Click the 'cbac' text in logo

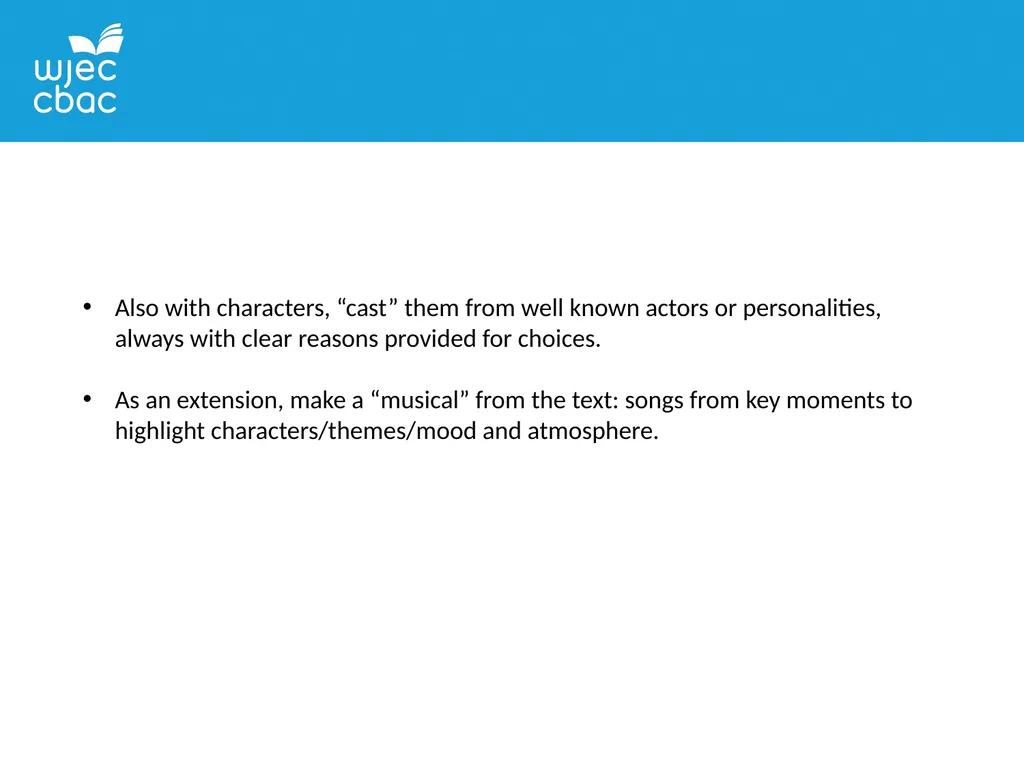pos(75,101)
